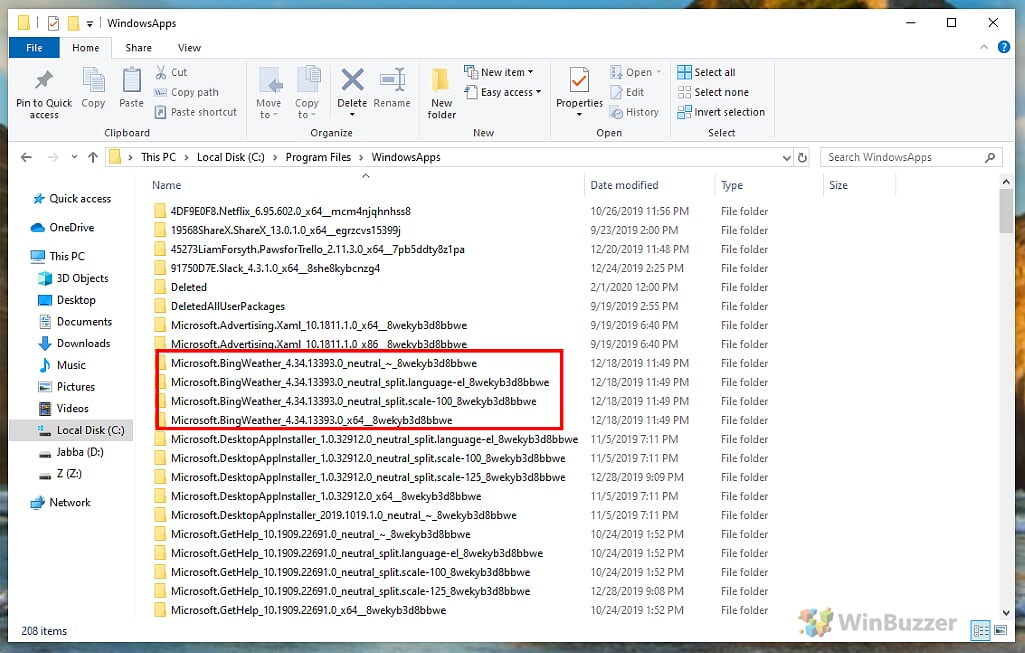Click Select none

713,92
